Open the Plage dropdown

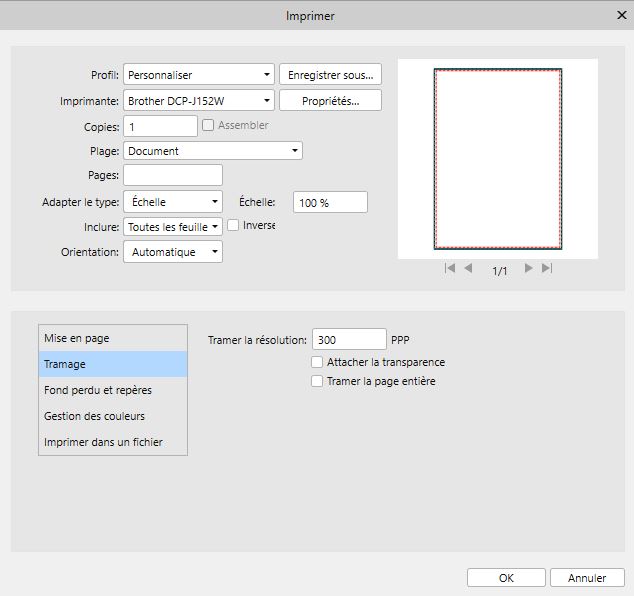[213, 151]
